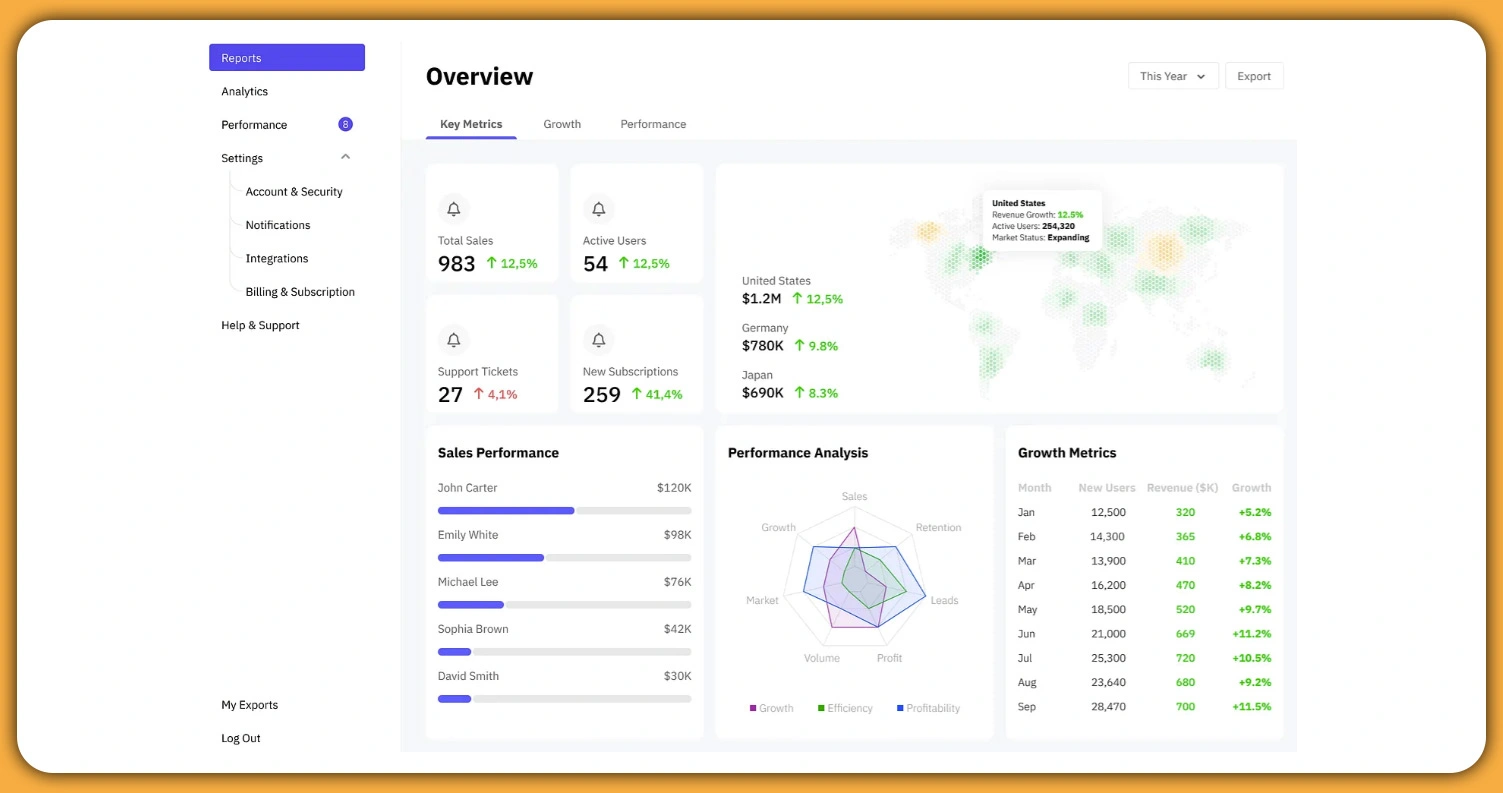
Task: Select the Performance tab in Overview
Action: (653, 124)
